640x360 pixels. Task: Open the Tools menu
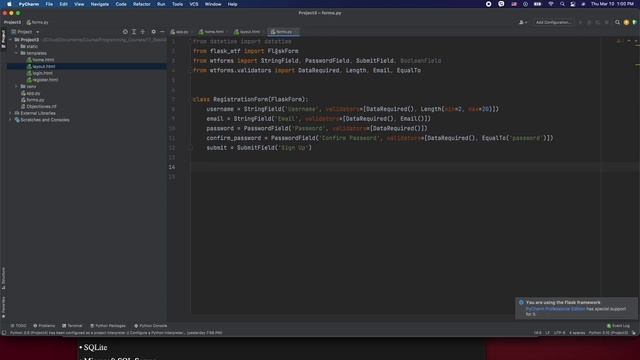tap(177, 4)
